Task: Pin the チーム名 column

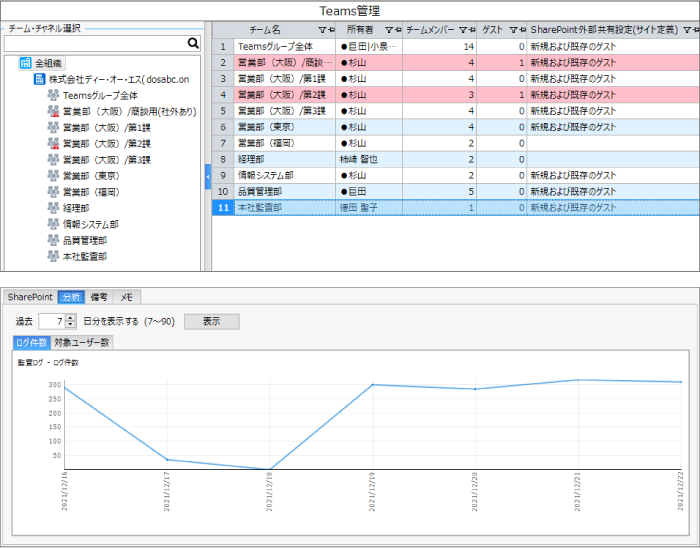Action: [x=331, y=30]
